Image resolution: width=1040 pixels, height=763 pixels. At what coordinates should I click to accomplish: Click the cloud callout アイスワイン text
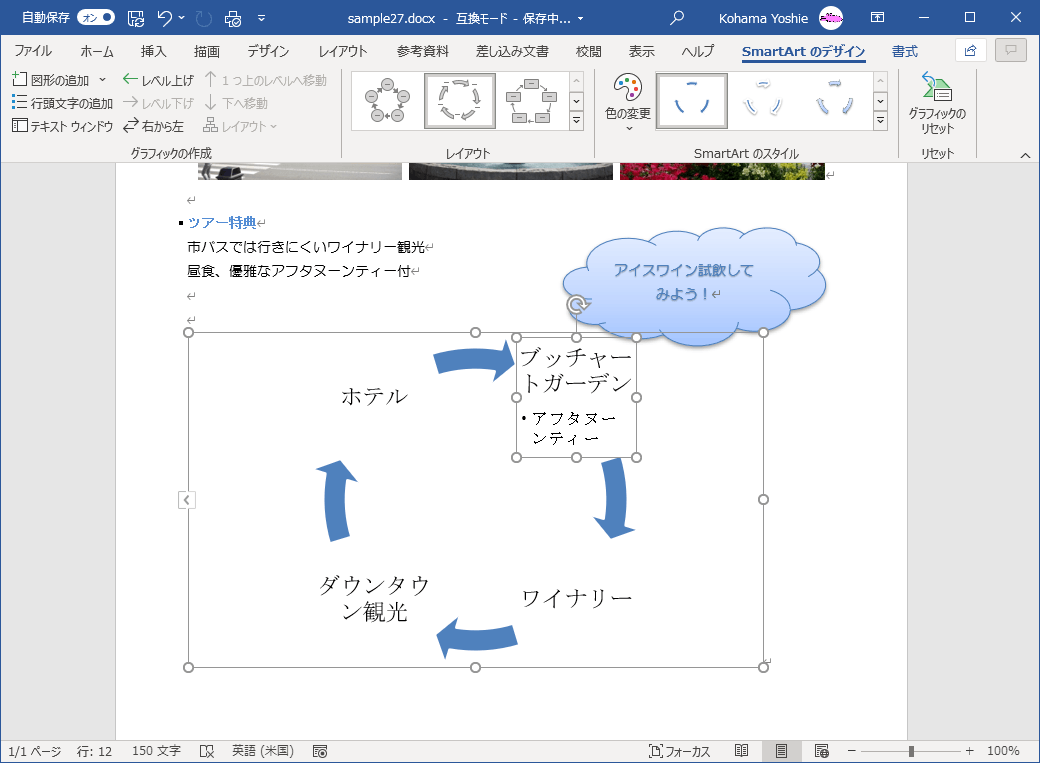click(x=683, y=281)
